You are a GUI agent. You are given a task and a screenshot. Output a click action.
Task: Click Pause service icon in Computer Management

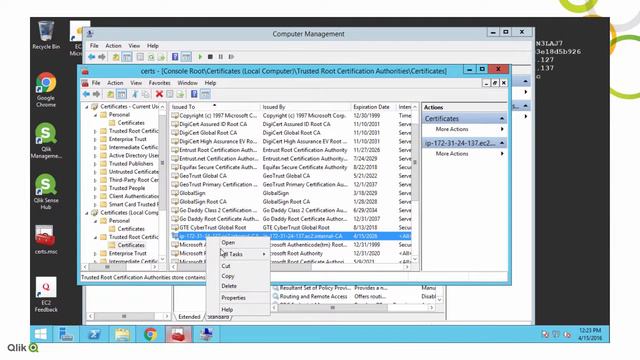point(220,57)
